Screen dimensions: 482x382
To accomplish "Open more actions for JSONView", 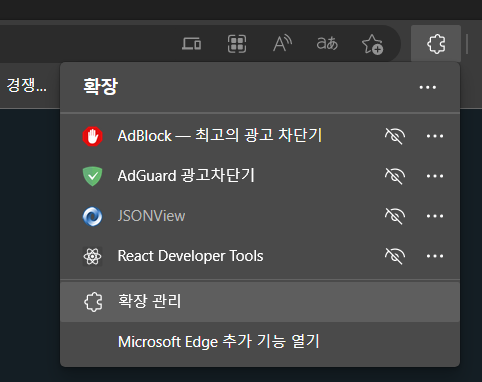I will tap(435, 216).
